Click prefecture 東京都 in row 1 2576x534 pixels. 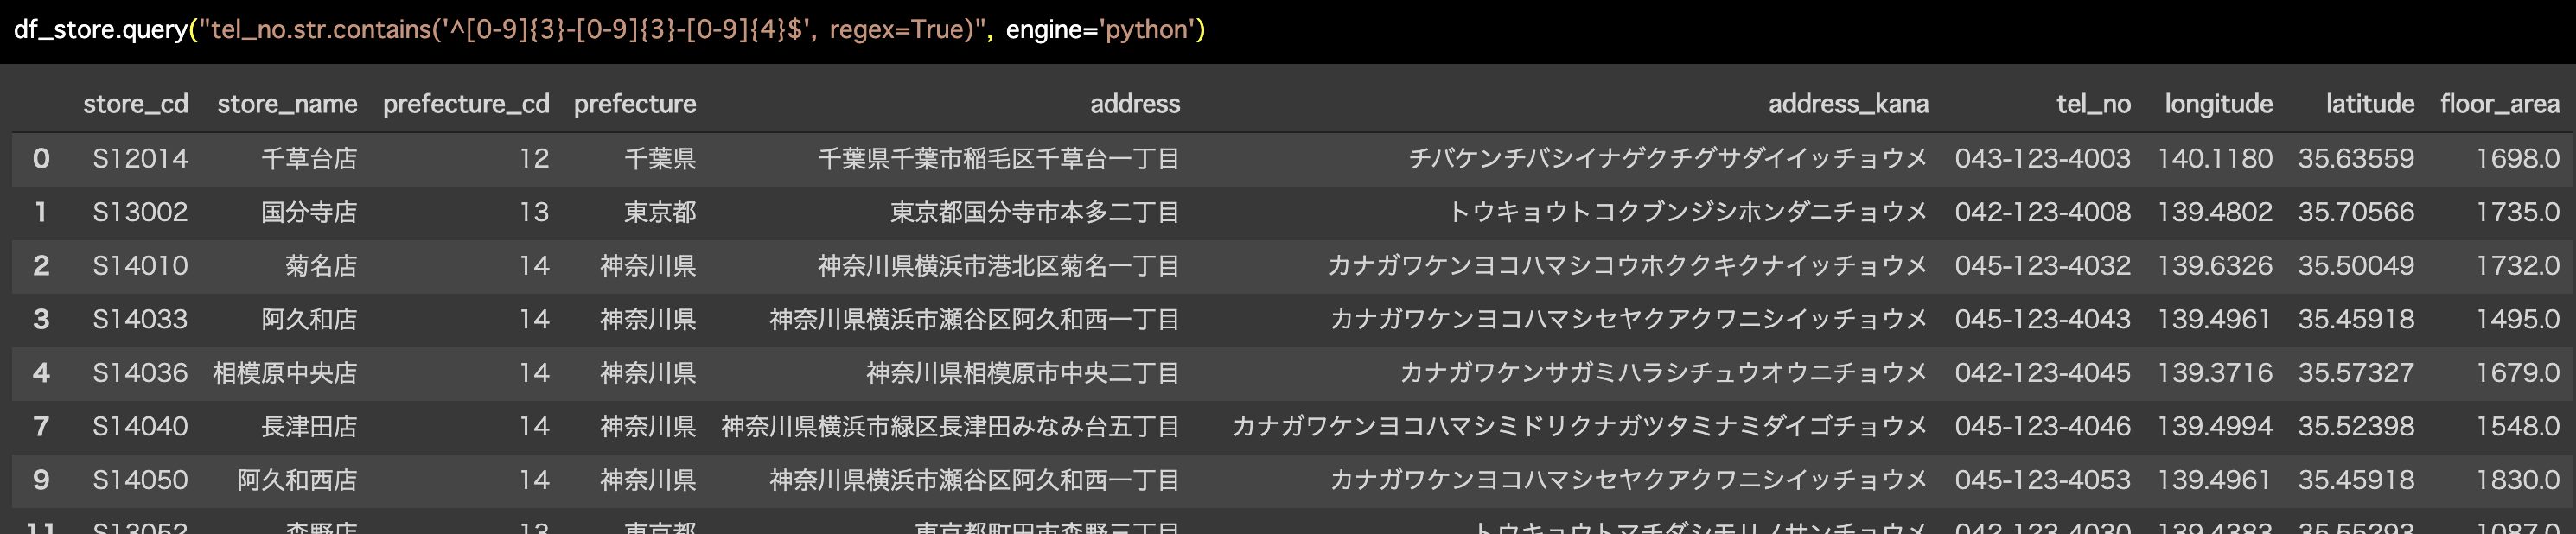click(x=660, y=212)
